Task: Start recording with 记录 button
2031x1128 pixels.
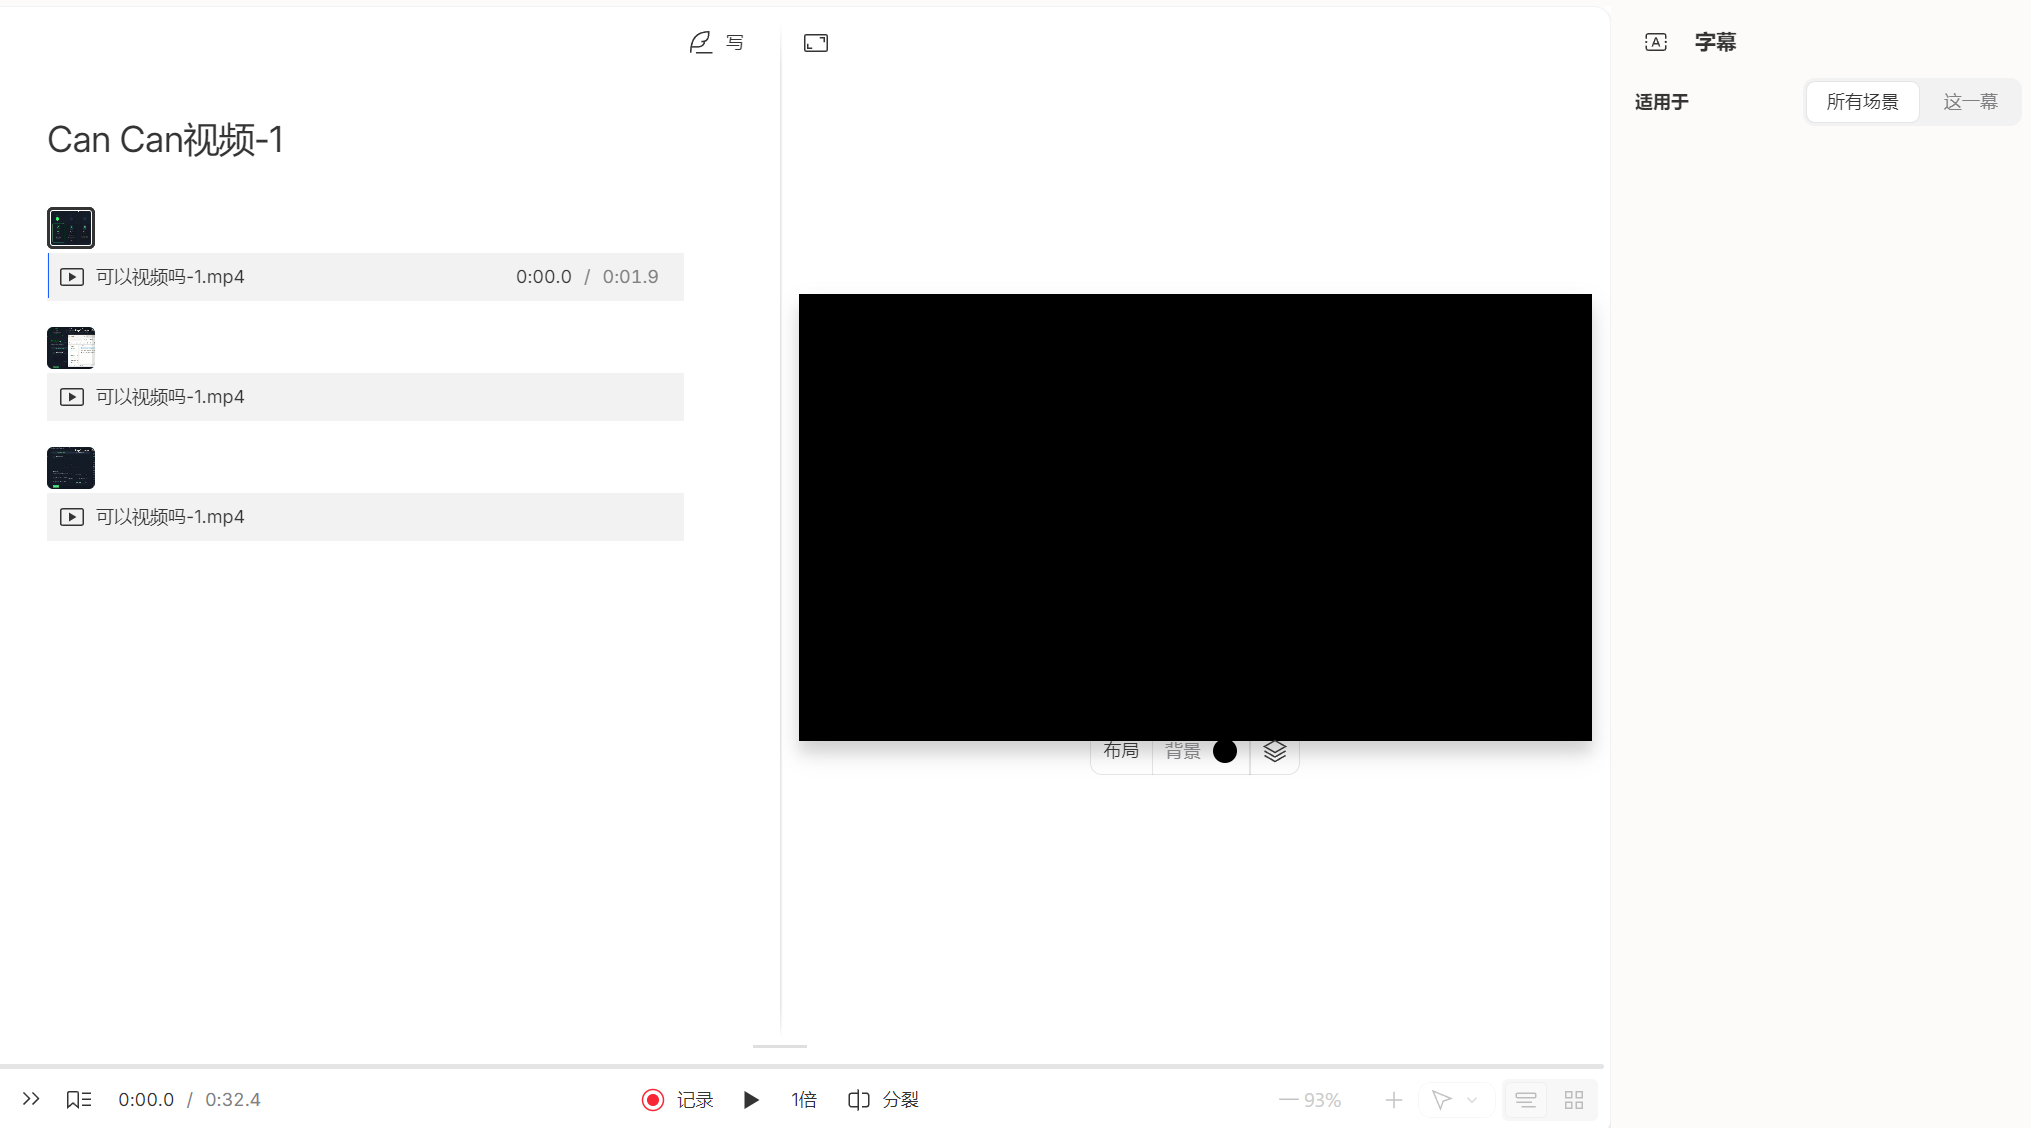Action: coord(678,1100)
